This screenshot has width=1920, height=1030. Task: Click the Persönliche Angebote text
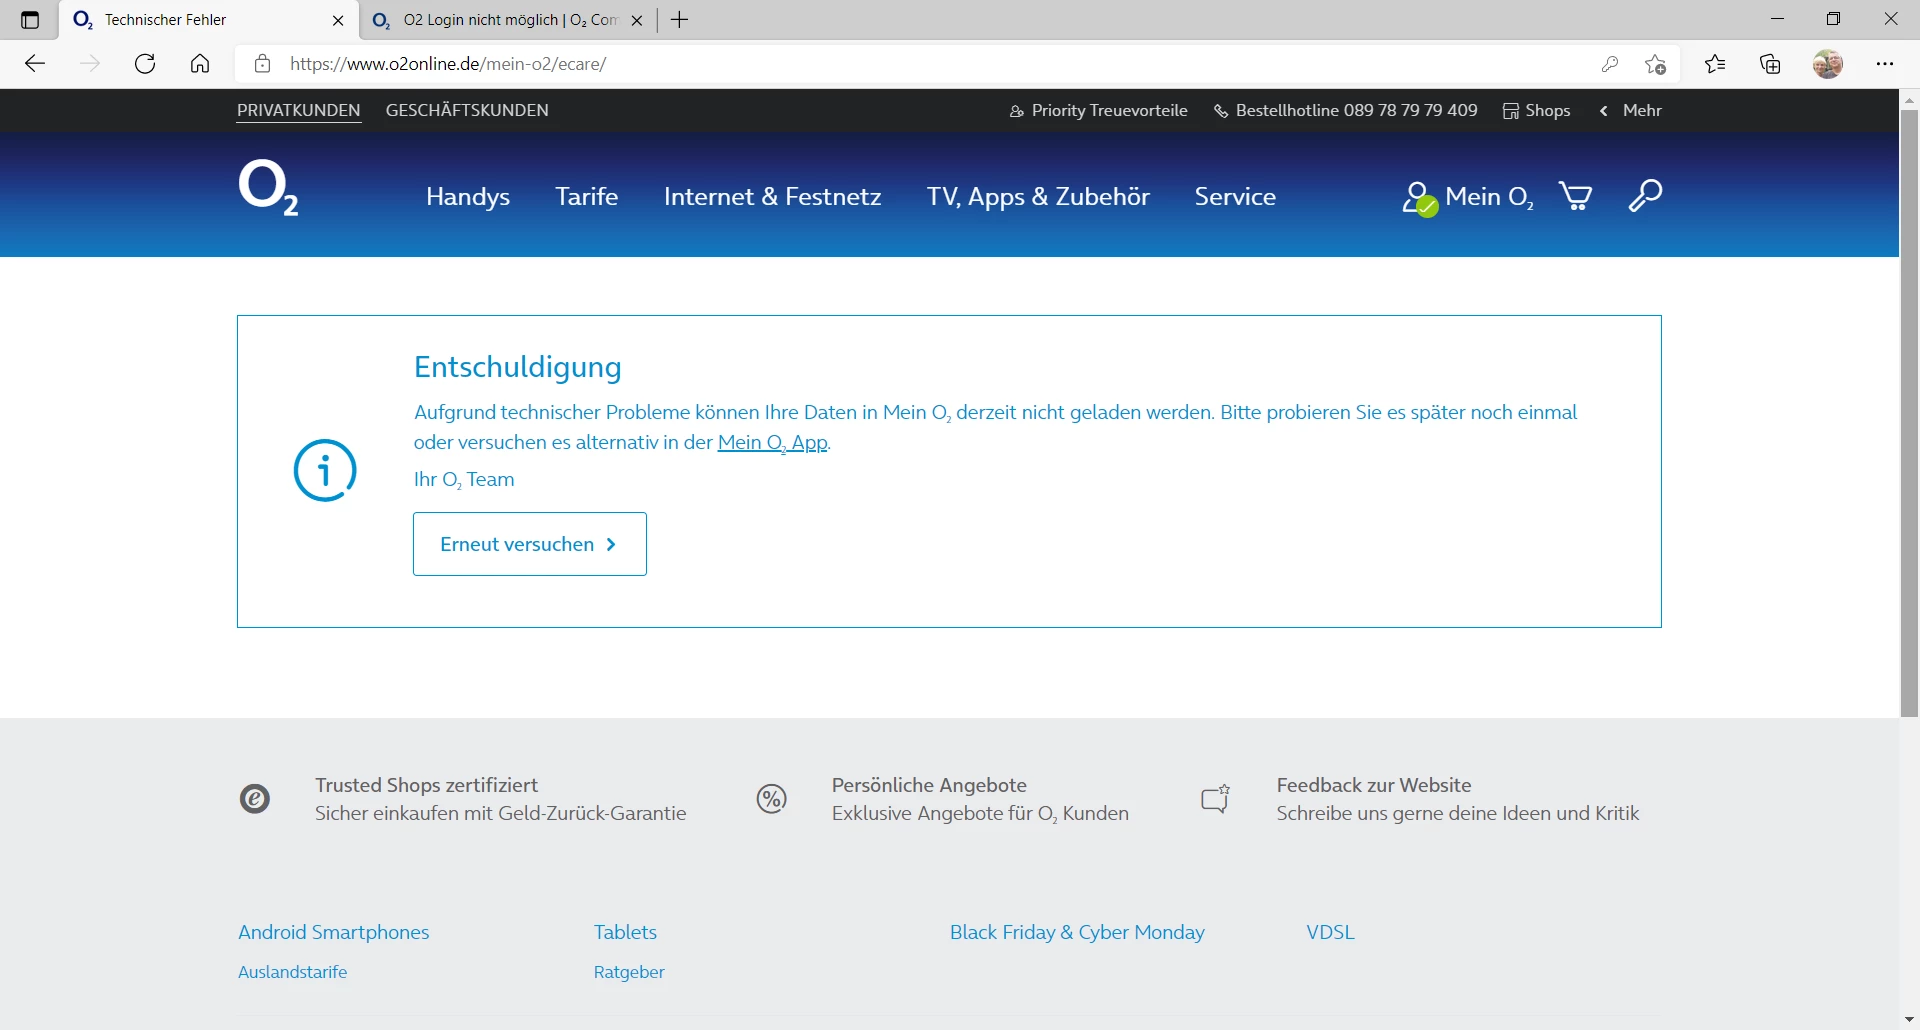pyautogui.click(x=930, y=785)
